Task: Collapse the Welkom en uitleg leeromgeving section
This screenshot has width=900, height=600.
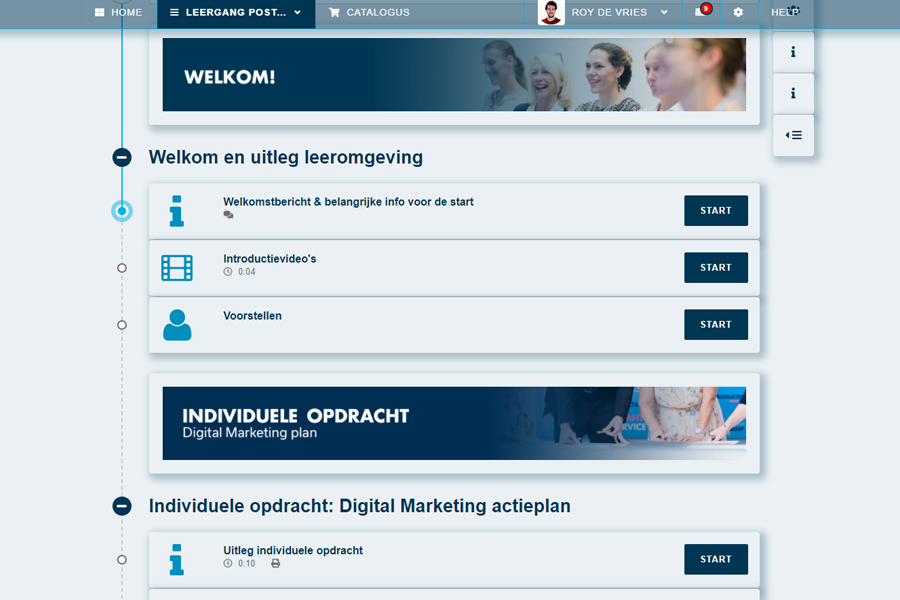Action: (x=122, y=157)
